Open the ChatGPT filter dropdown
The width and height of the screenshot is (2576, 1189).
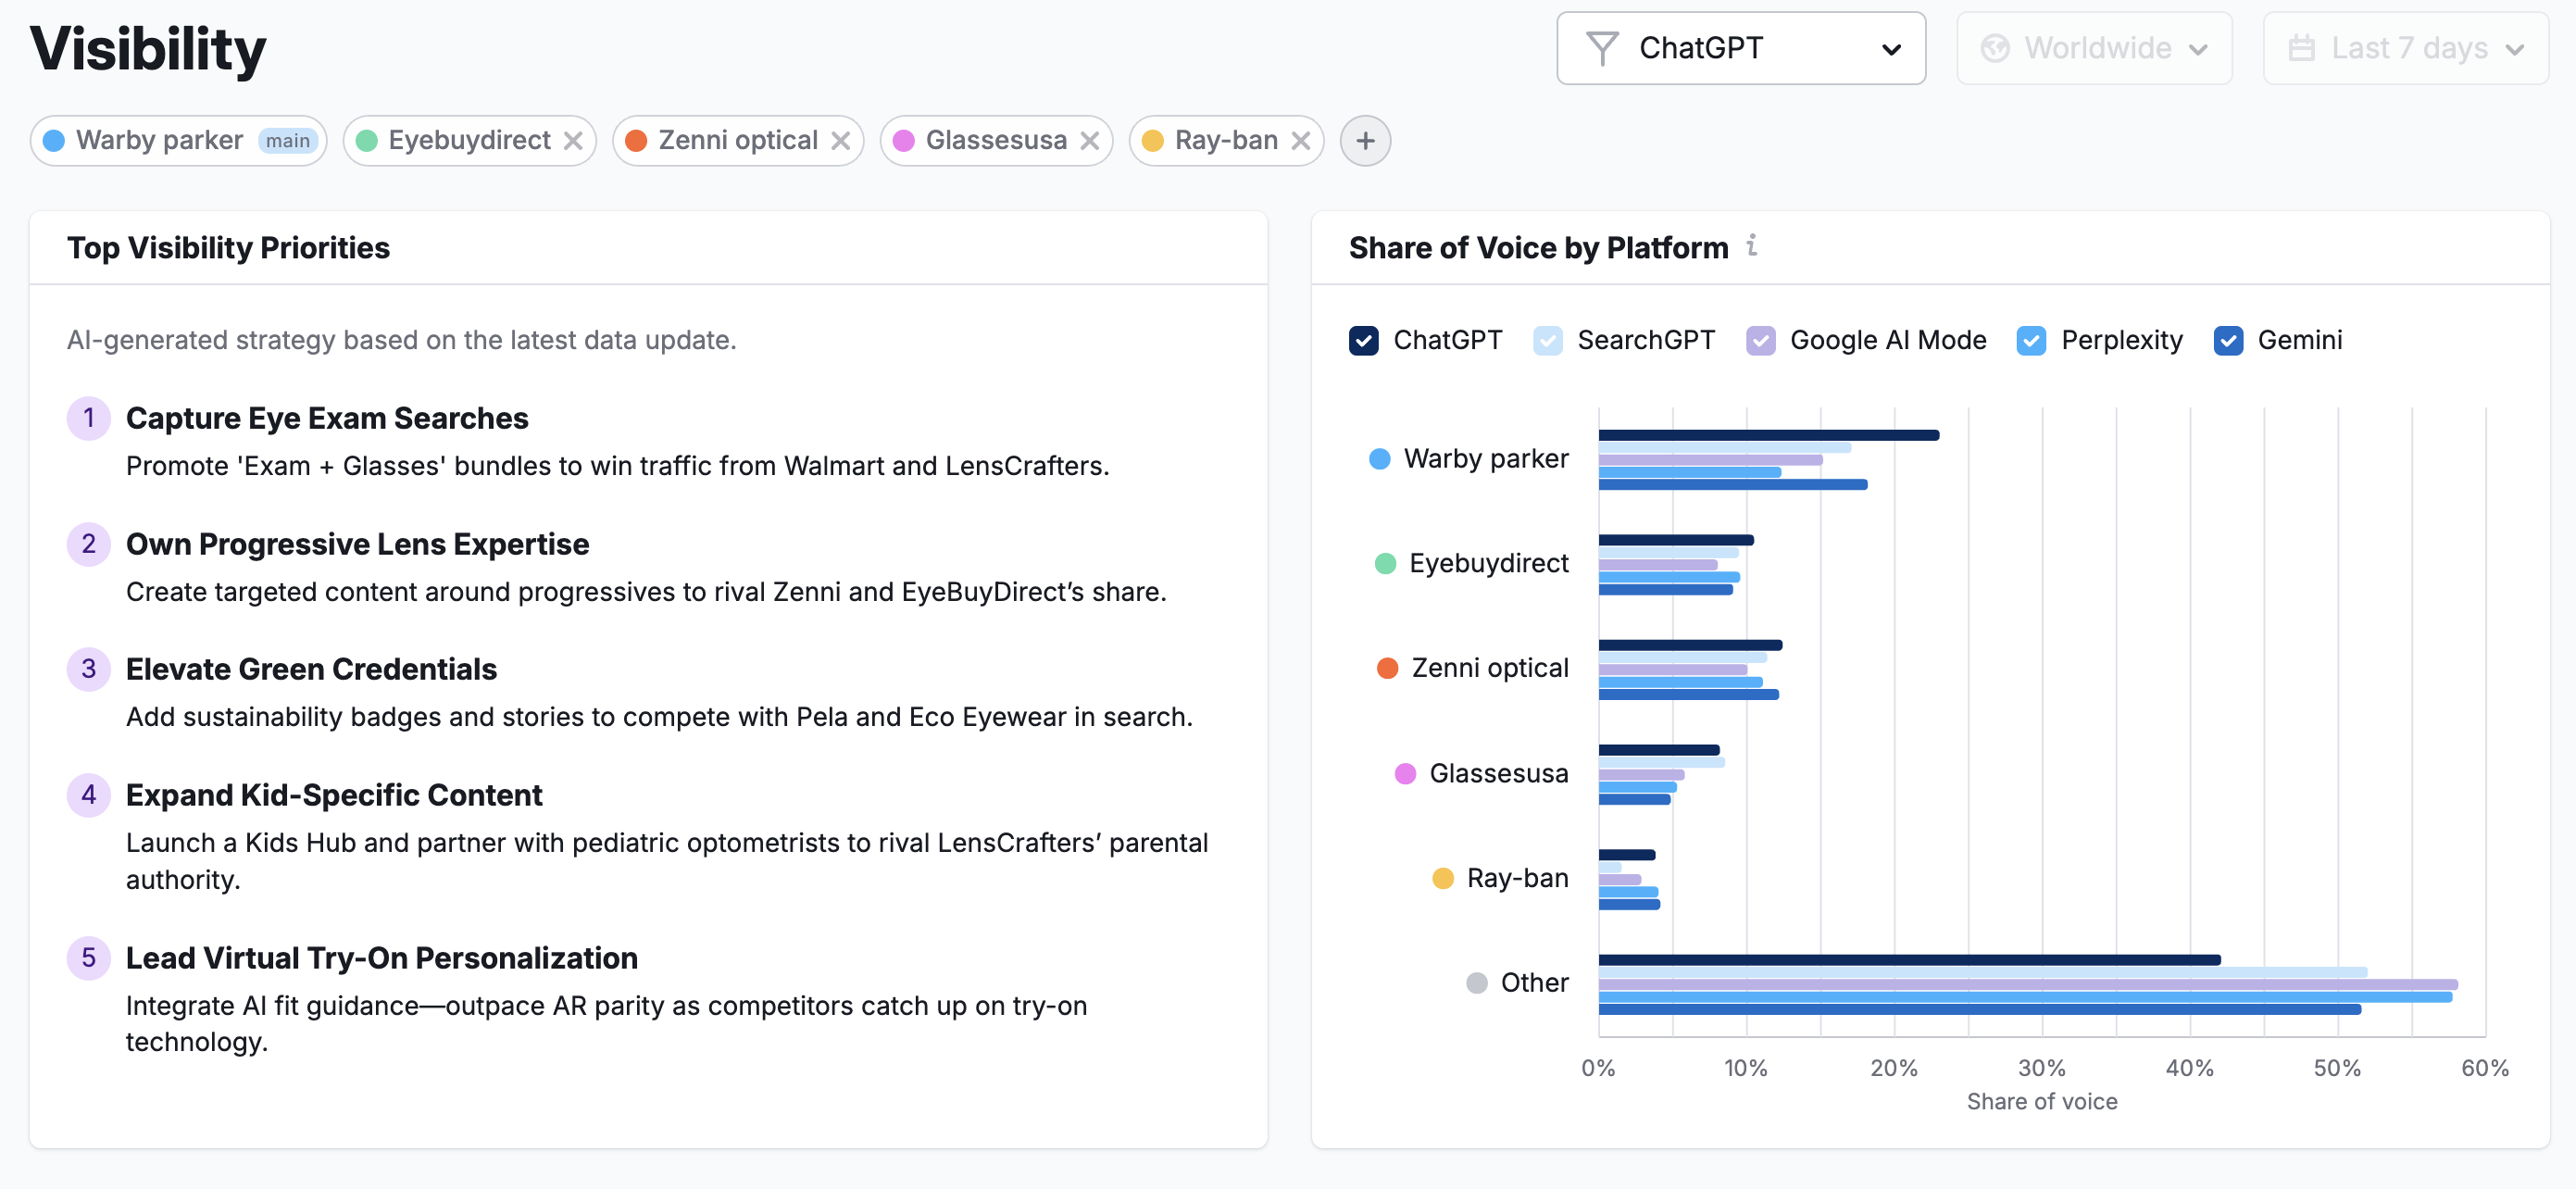click(x=1740, y=47)
